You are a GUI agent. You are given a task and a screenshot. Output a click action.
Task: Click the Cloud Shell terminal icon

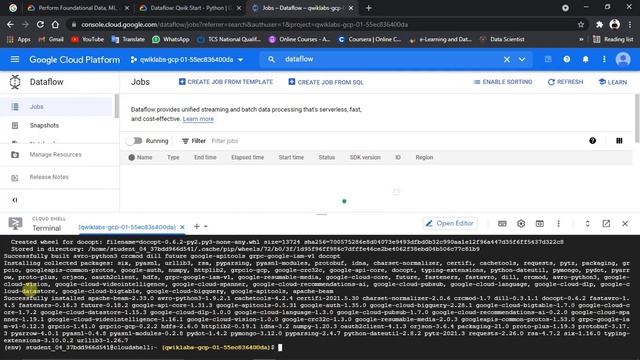click(x=16, y=224)
